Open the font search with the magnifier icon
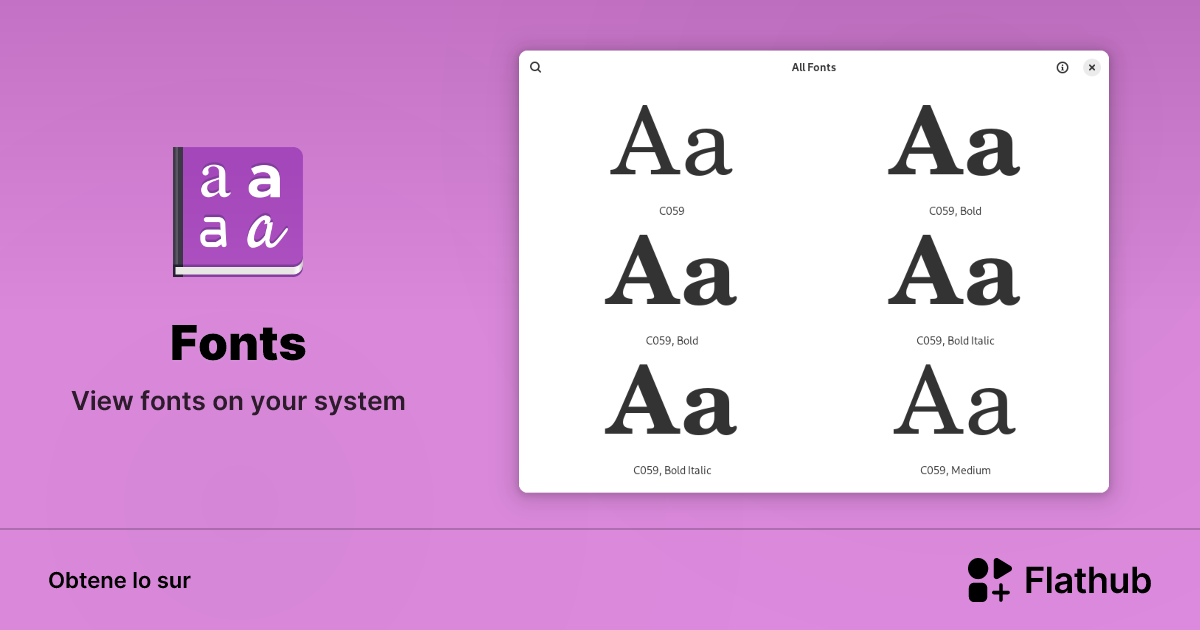This screenshot has height=630, width=1200. [x=536, y=67]
